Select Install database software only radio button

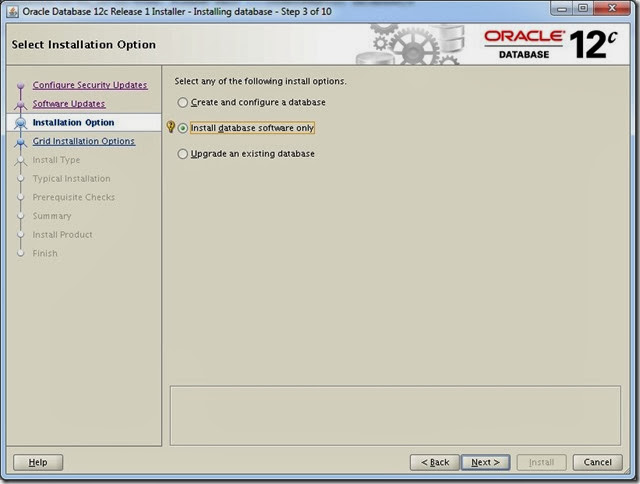coord(183,128)
